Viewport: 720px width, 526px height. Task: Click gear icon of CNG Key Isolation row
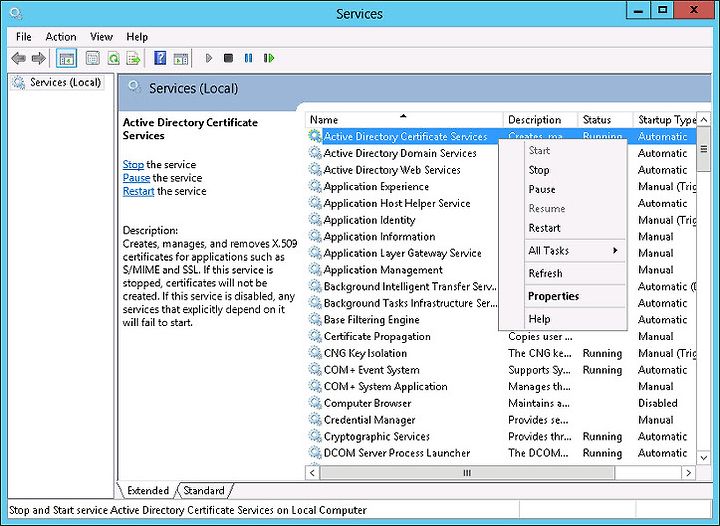pos(315,353)
